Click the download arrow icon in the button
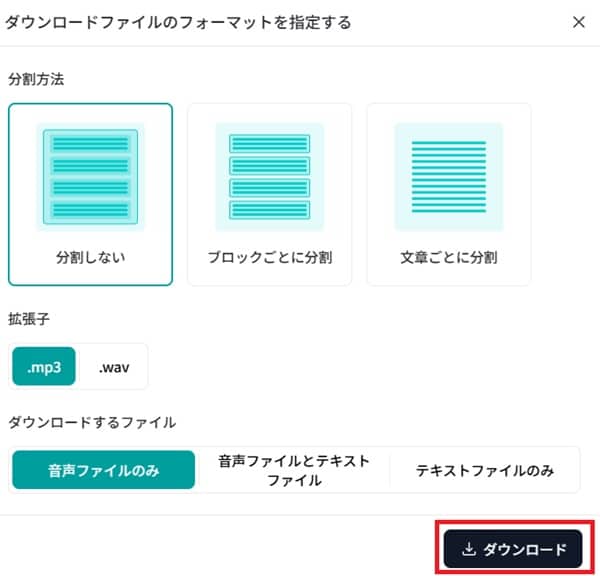 pyautogui.click(x=469, y=549)
